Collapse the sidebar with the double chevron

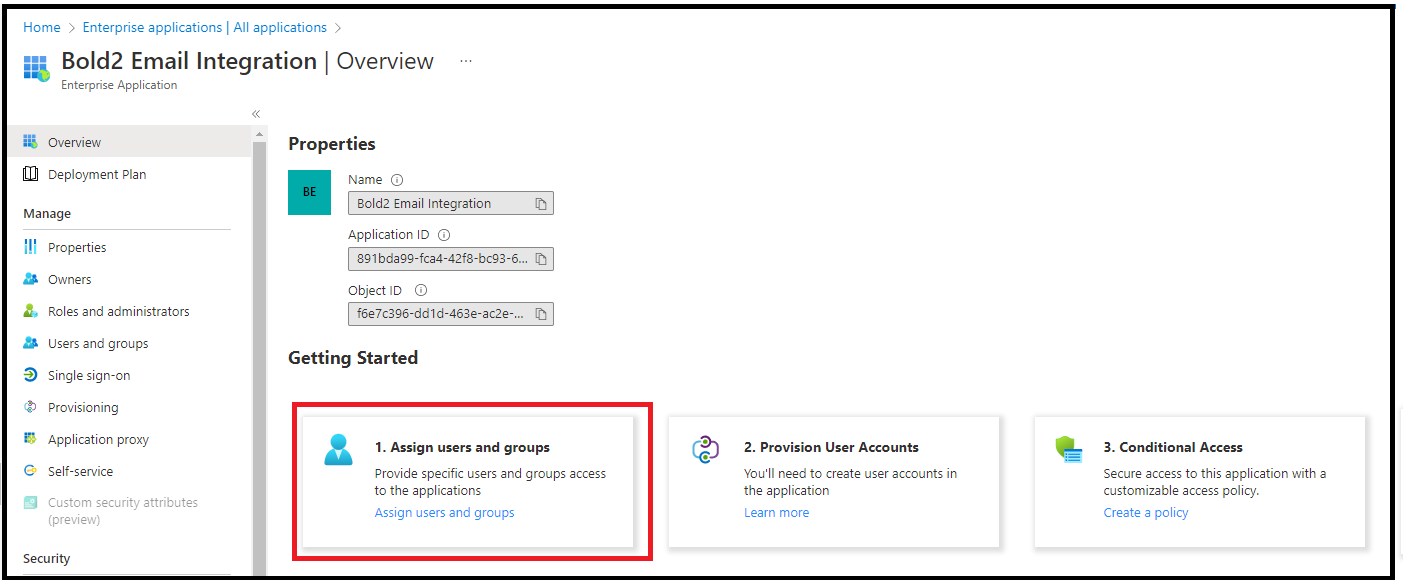[255, 114]
